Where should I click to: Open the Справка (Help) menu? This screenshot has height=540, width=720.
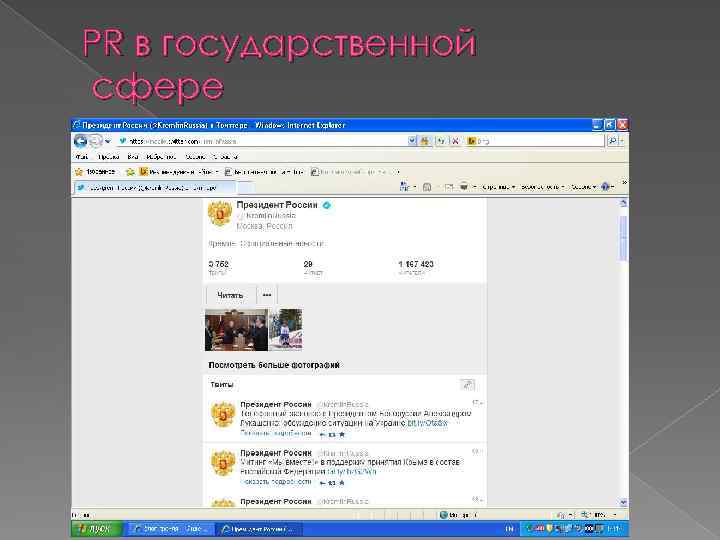tap(225, 157)
